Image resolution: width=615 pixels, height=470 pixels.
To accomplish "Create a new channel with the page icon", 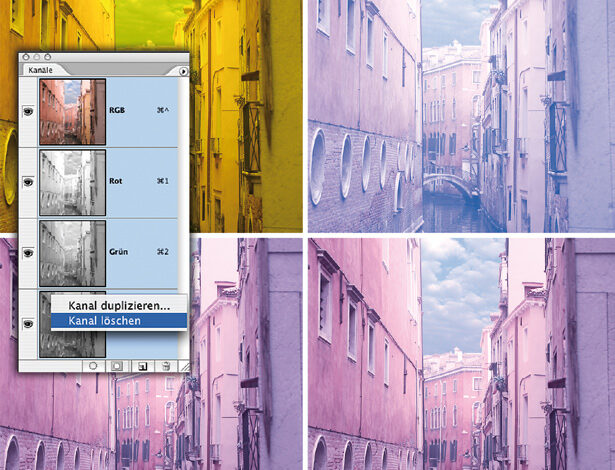I will pos(142,366).
